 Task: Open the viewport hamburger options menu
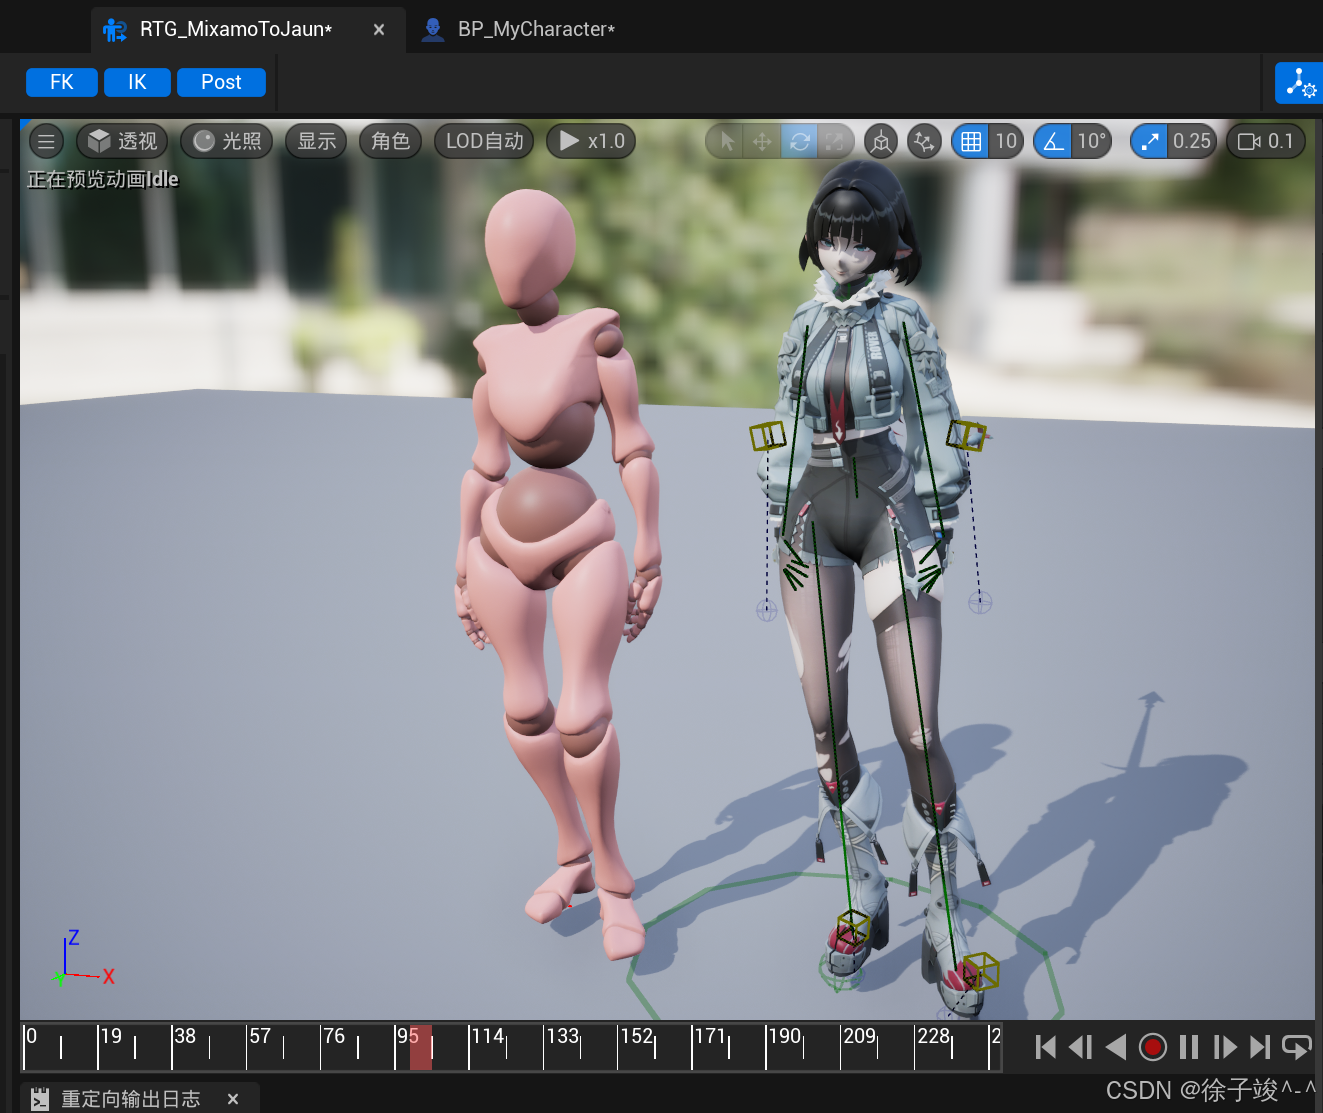(46, 141)
